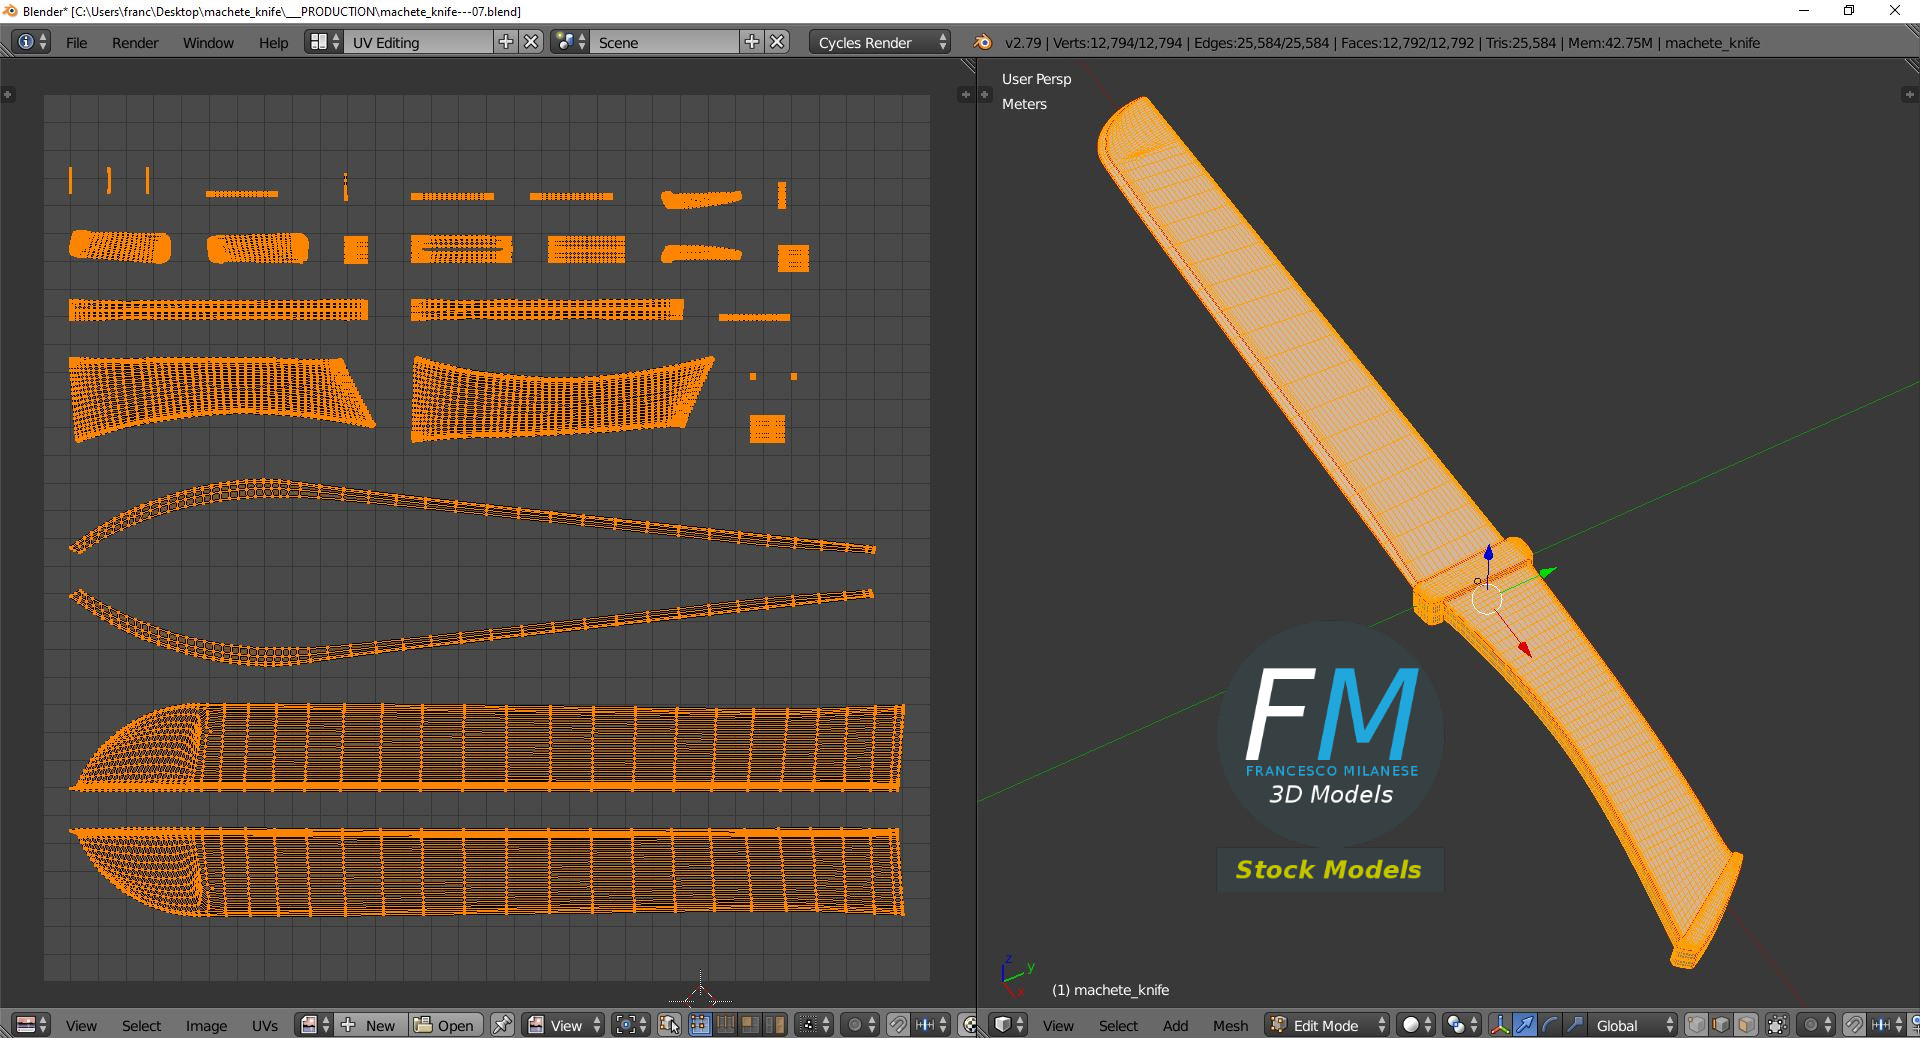Click Open to load an image
This screenshot has height=1038, width=1920.
coord(446,1025)
